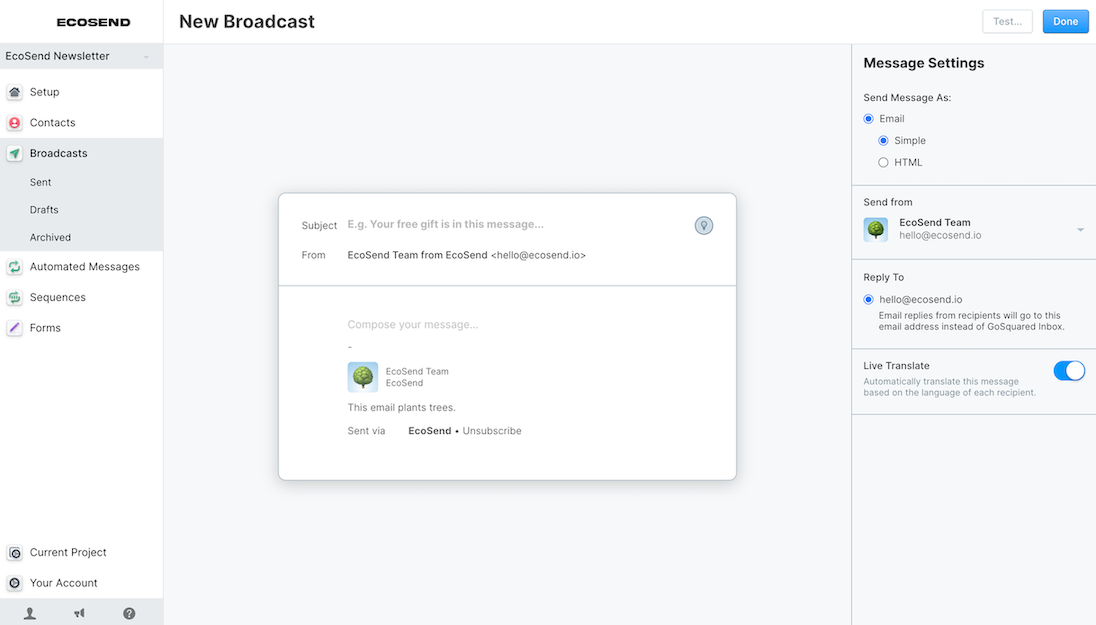Click the Done button
The height and width of the screenshot is (625, 1096).
click(x=1065, y=22)
